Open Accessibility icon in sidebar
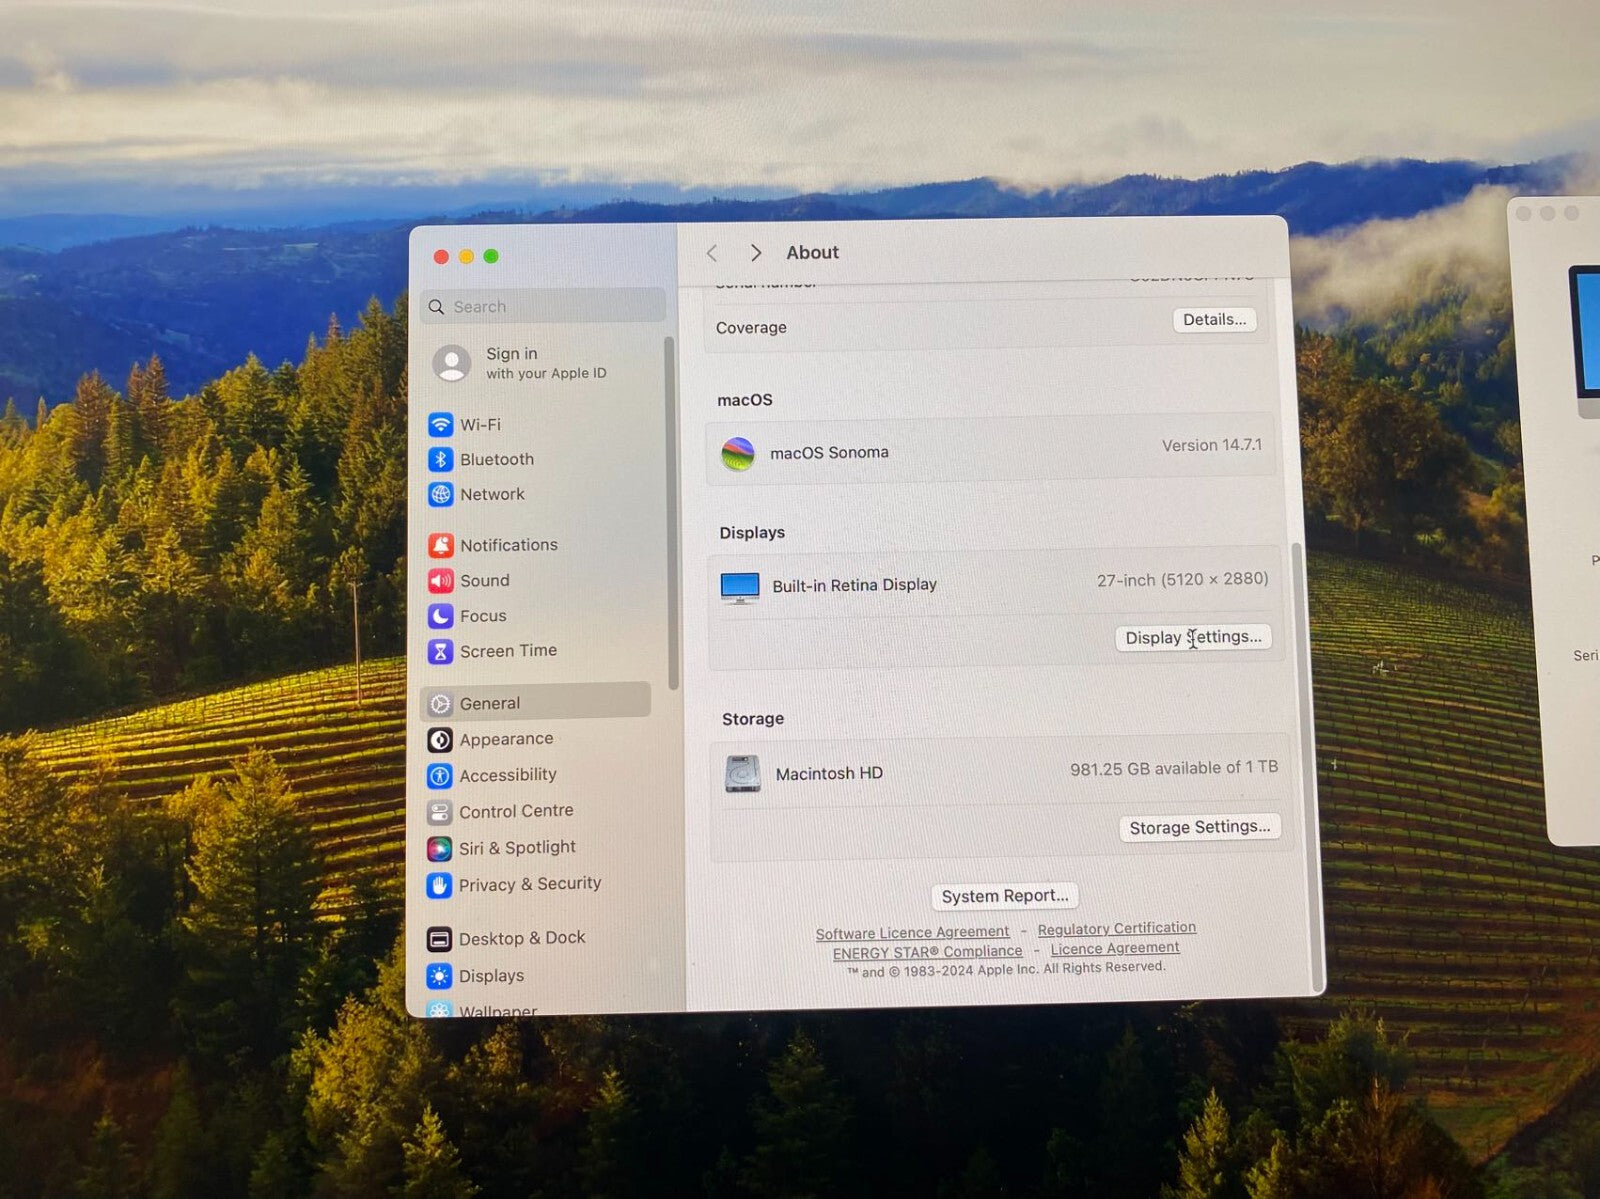 coord(439,776)
